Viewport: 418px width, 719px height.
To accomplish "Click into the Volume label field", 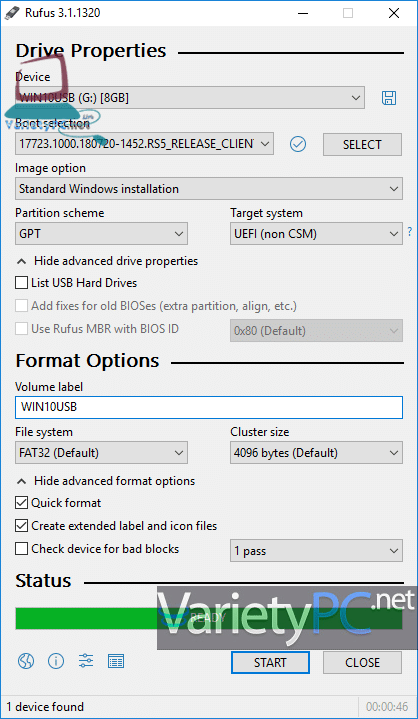I will (209, 408).
